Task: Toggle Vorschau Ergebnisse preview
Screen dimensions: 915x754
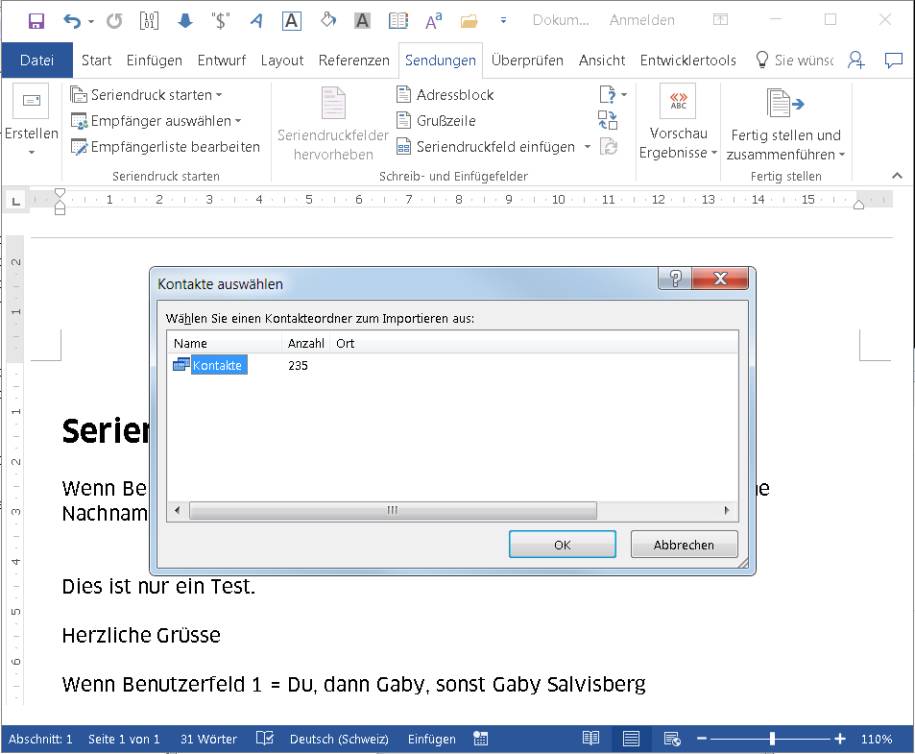Action: click(x=678, y=122)
